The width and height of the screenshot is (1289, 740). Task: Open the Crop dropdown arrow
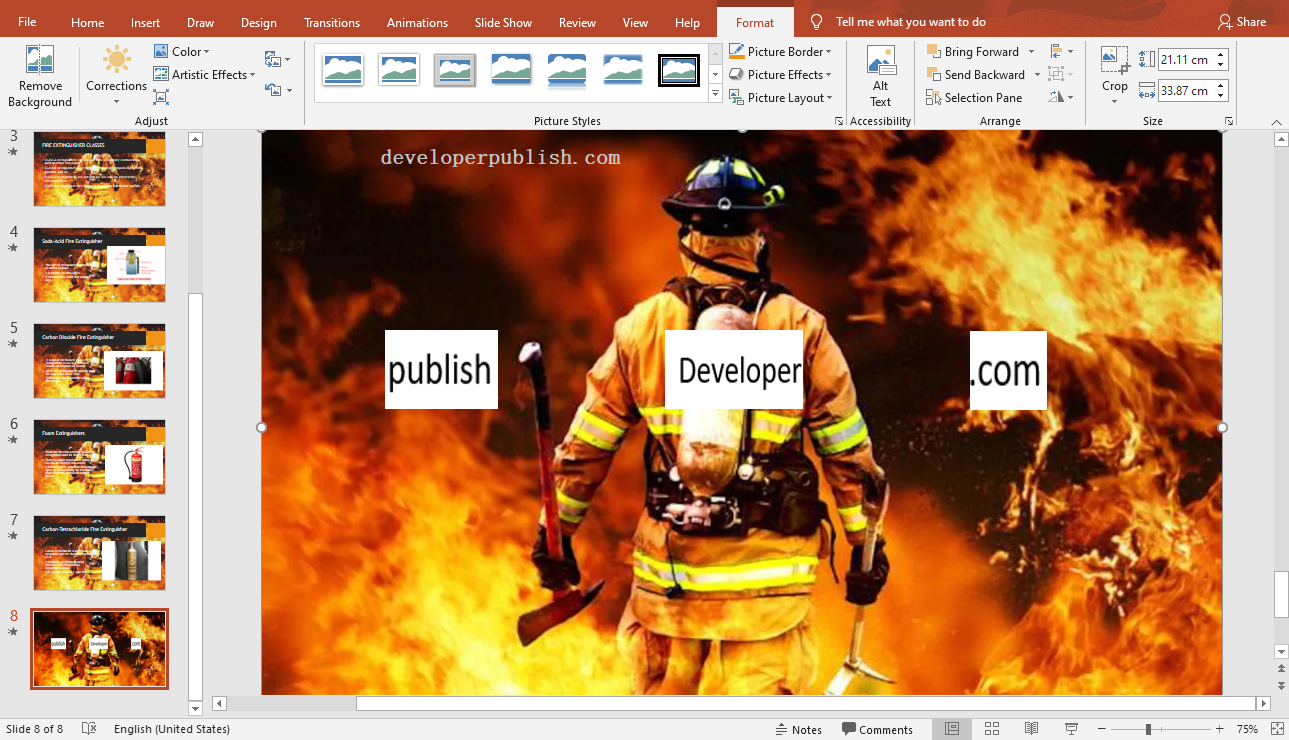(x=1115, y=101)
